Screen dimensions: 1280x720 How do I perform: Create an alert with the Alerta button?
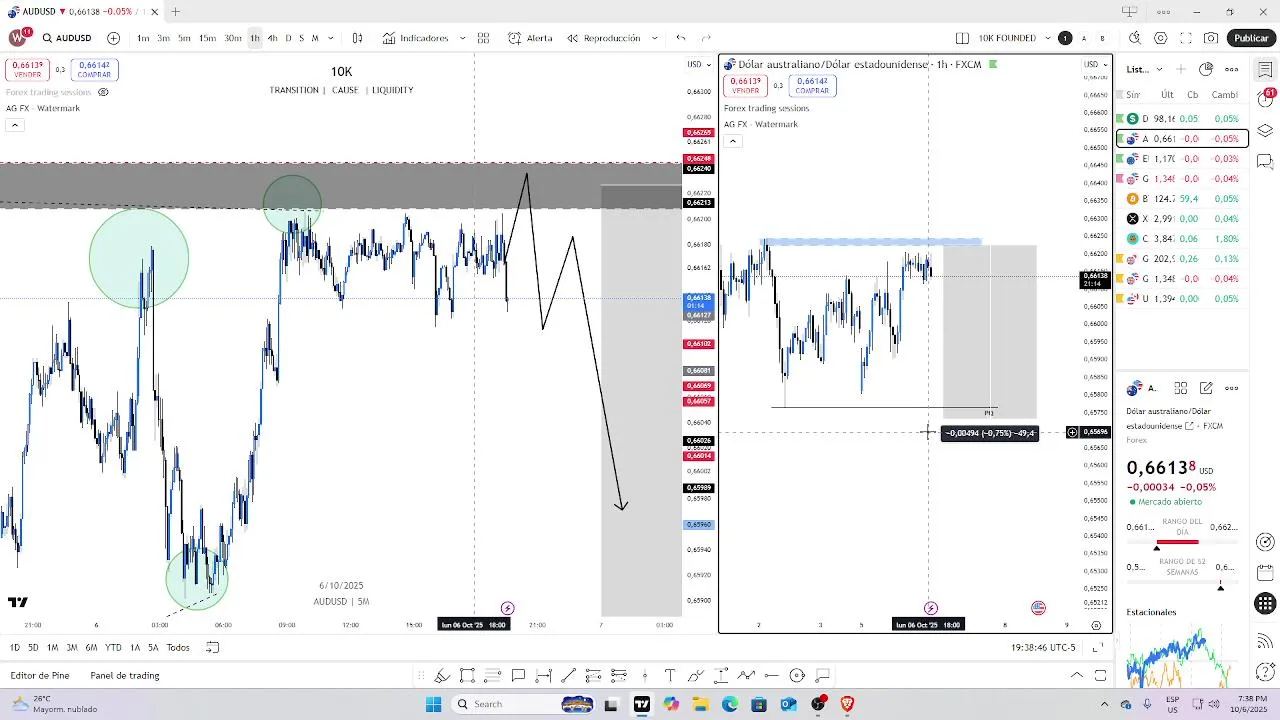[x=530, y=38]
